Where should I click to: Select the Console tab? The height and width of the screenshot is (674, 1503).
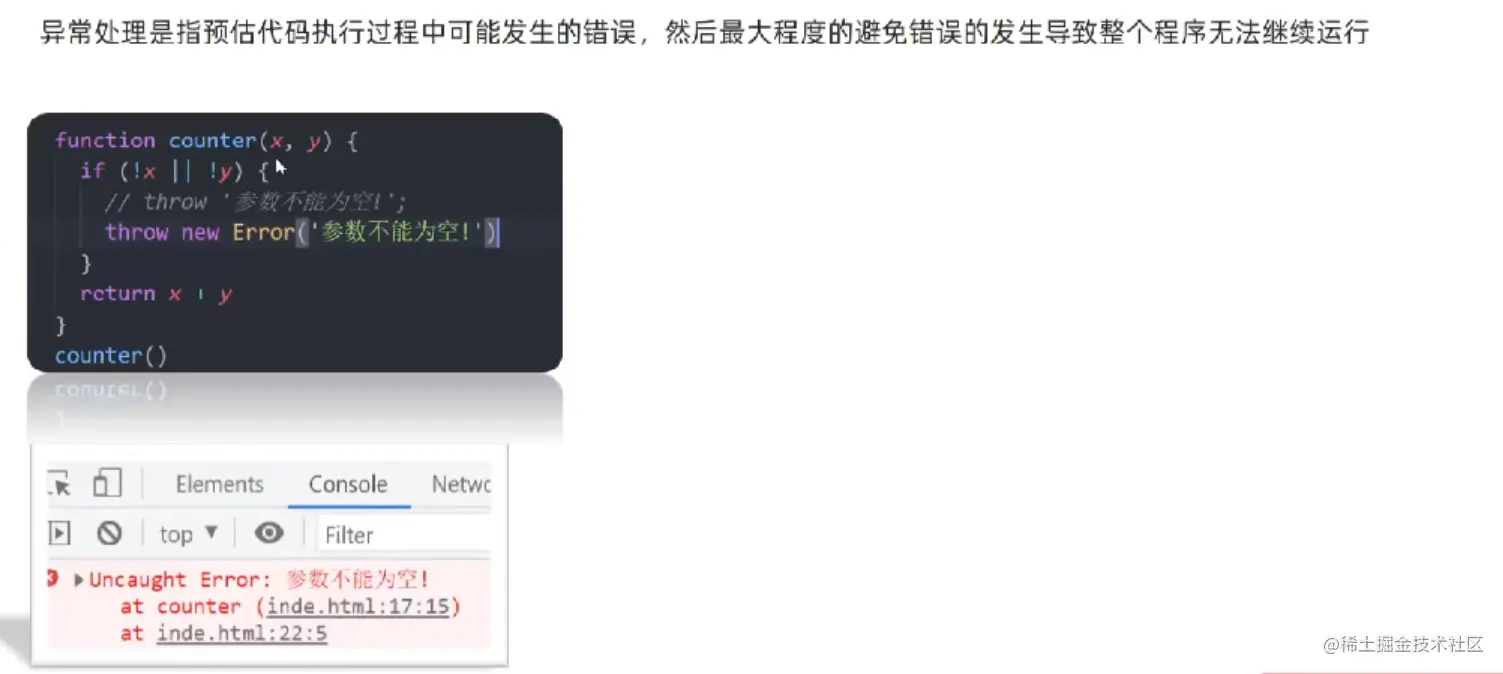click(348, 484)
